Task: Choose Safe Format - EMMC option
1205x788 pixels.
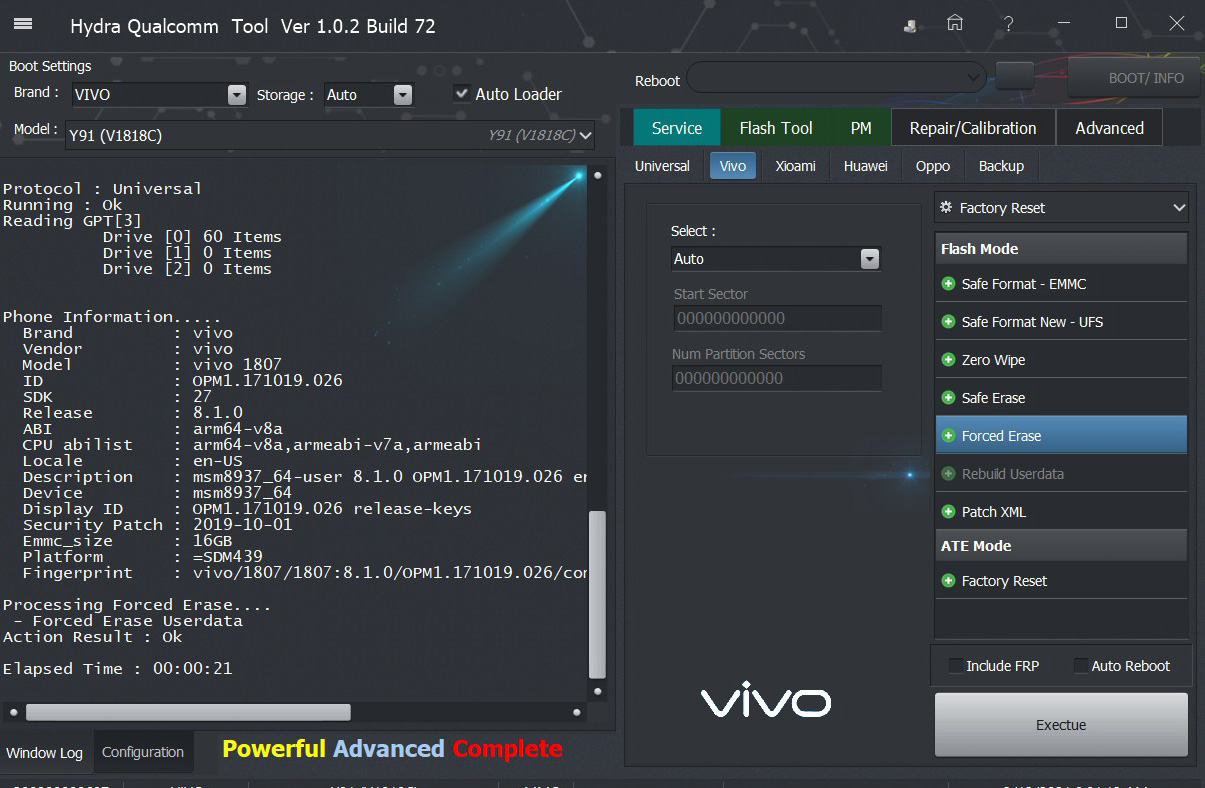Action: pos(1061,284)
